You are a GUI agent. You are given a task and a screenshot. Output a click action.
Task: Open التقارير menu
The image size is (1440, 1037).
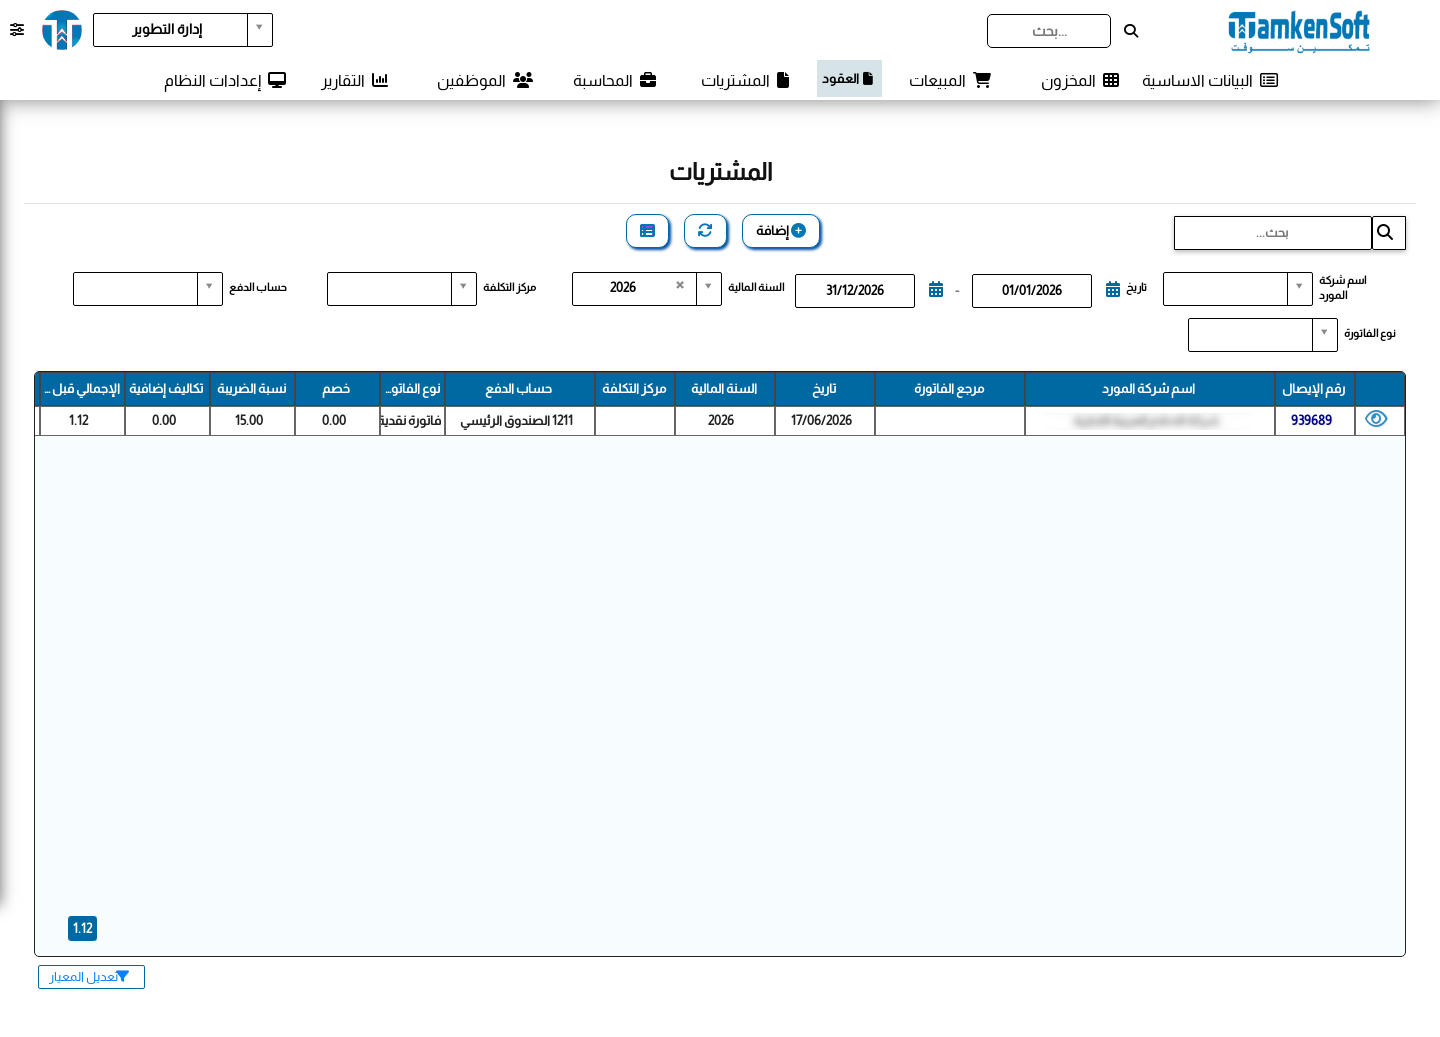tap(355, 81)
